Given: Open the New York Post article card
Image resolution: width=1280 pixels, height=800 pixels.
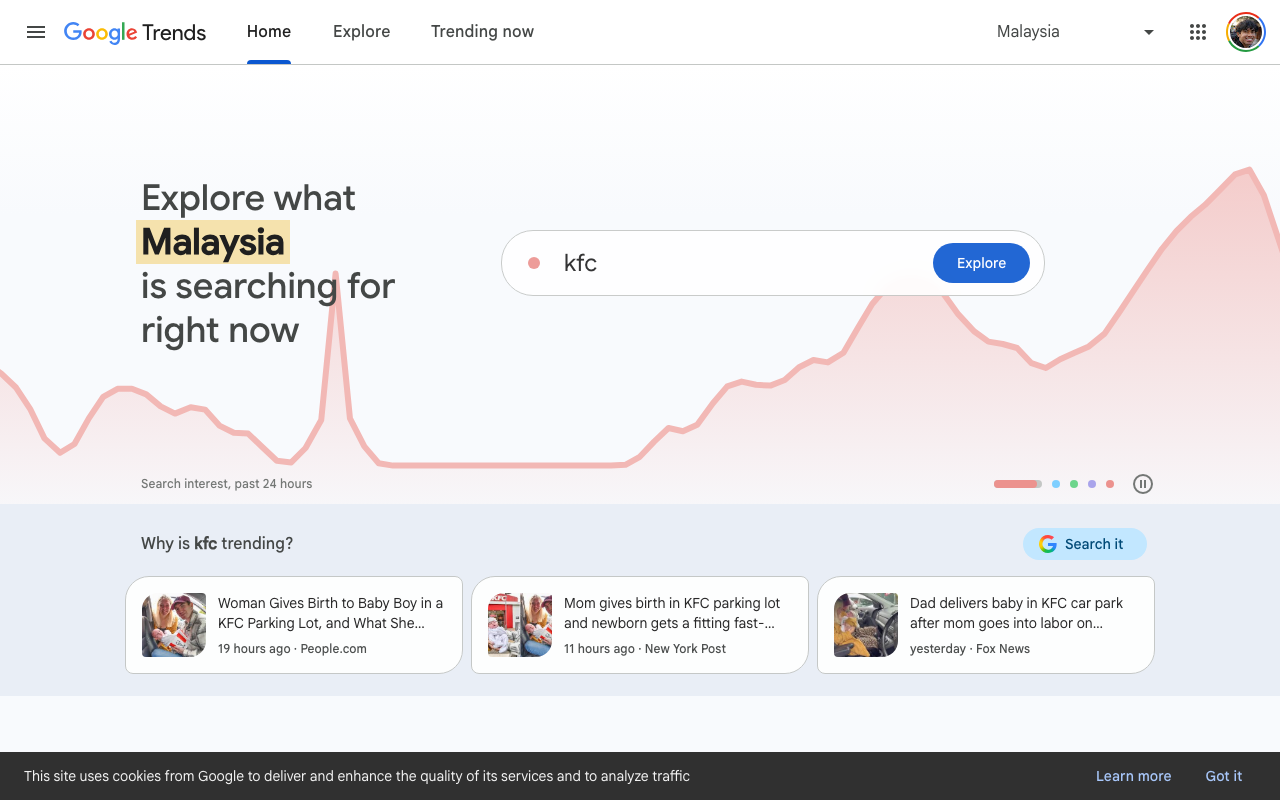Looking at the screenshot, I should tap(640, 625).
